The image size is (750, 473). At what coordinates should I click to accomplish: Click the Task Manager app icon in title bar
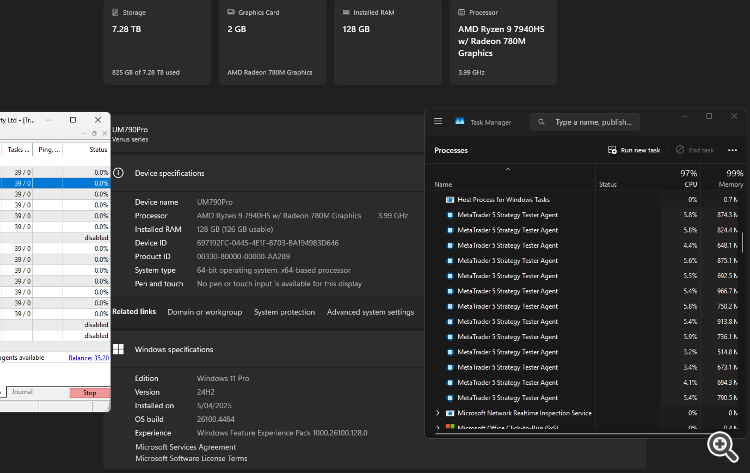(x=460, y=121)
